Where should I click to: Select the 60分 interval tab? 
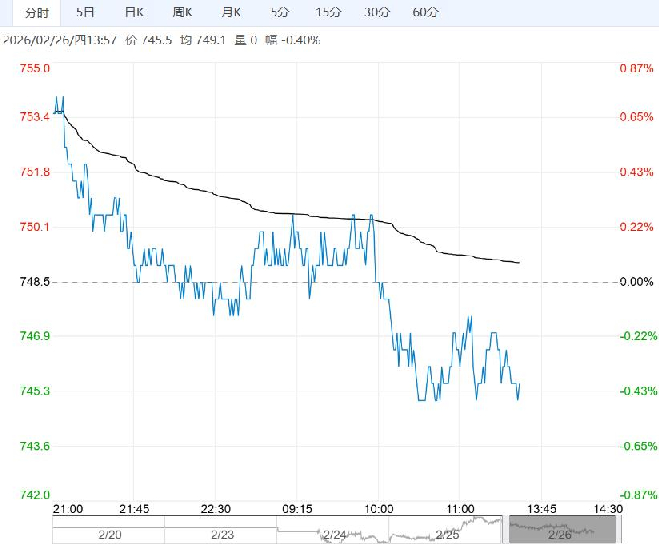click(x=425, y=13)
